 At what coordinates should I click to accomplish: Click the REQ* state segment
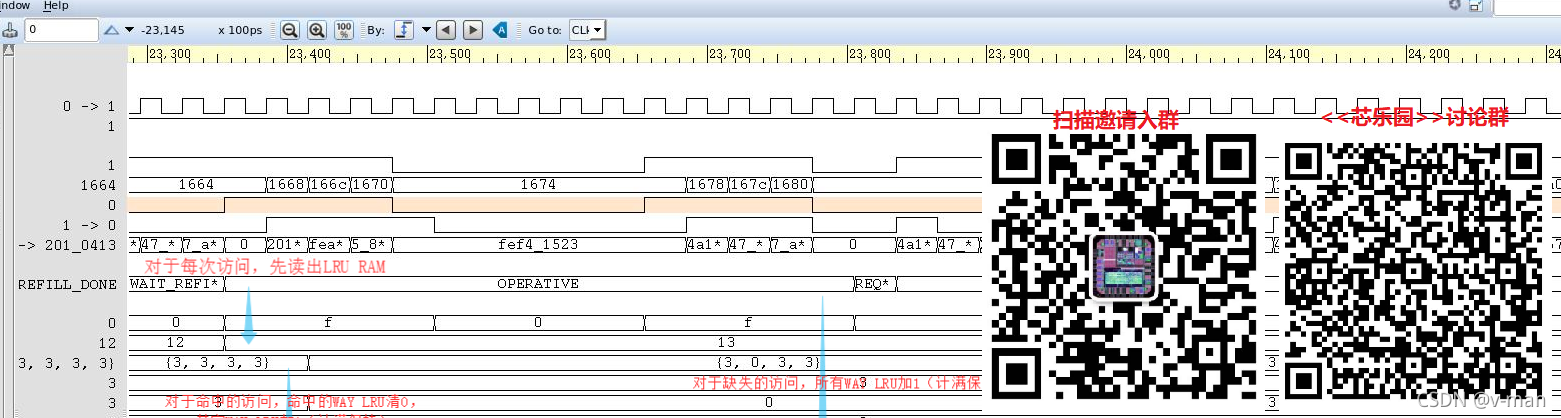coord(873,284)
